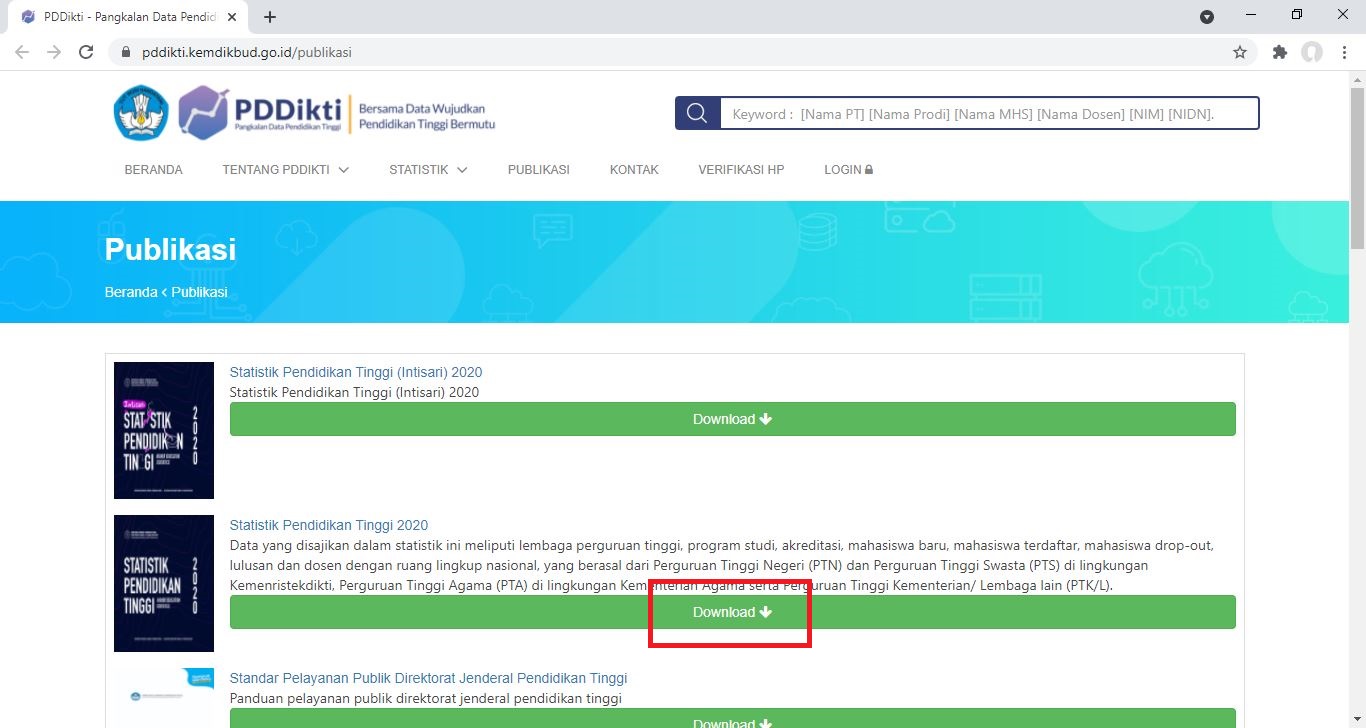Click the browser back arrow
This screenshot has width=1366, height=728.
pos(22,52)
